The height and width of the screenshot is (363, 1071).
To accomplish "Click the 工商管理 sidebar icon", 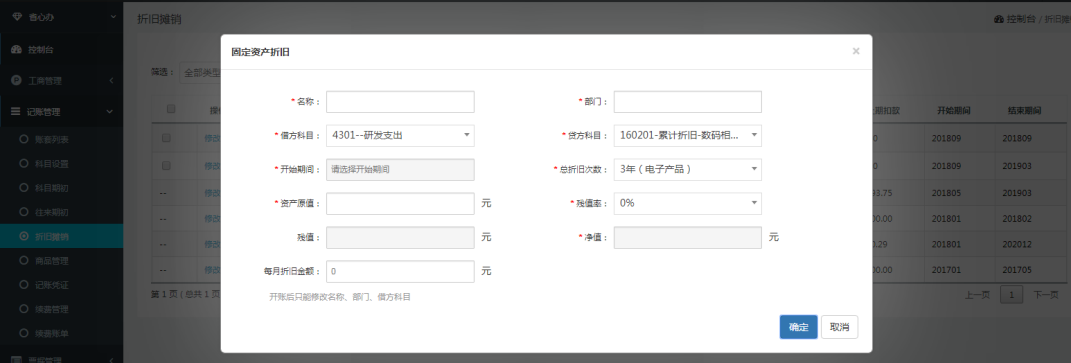I will coord(16,81).
